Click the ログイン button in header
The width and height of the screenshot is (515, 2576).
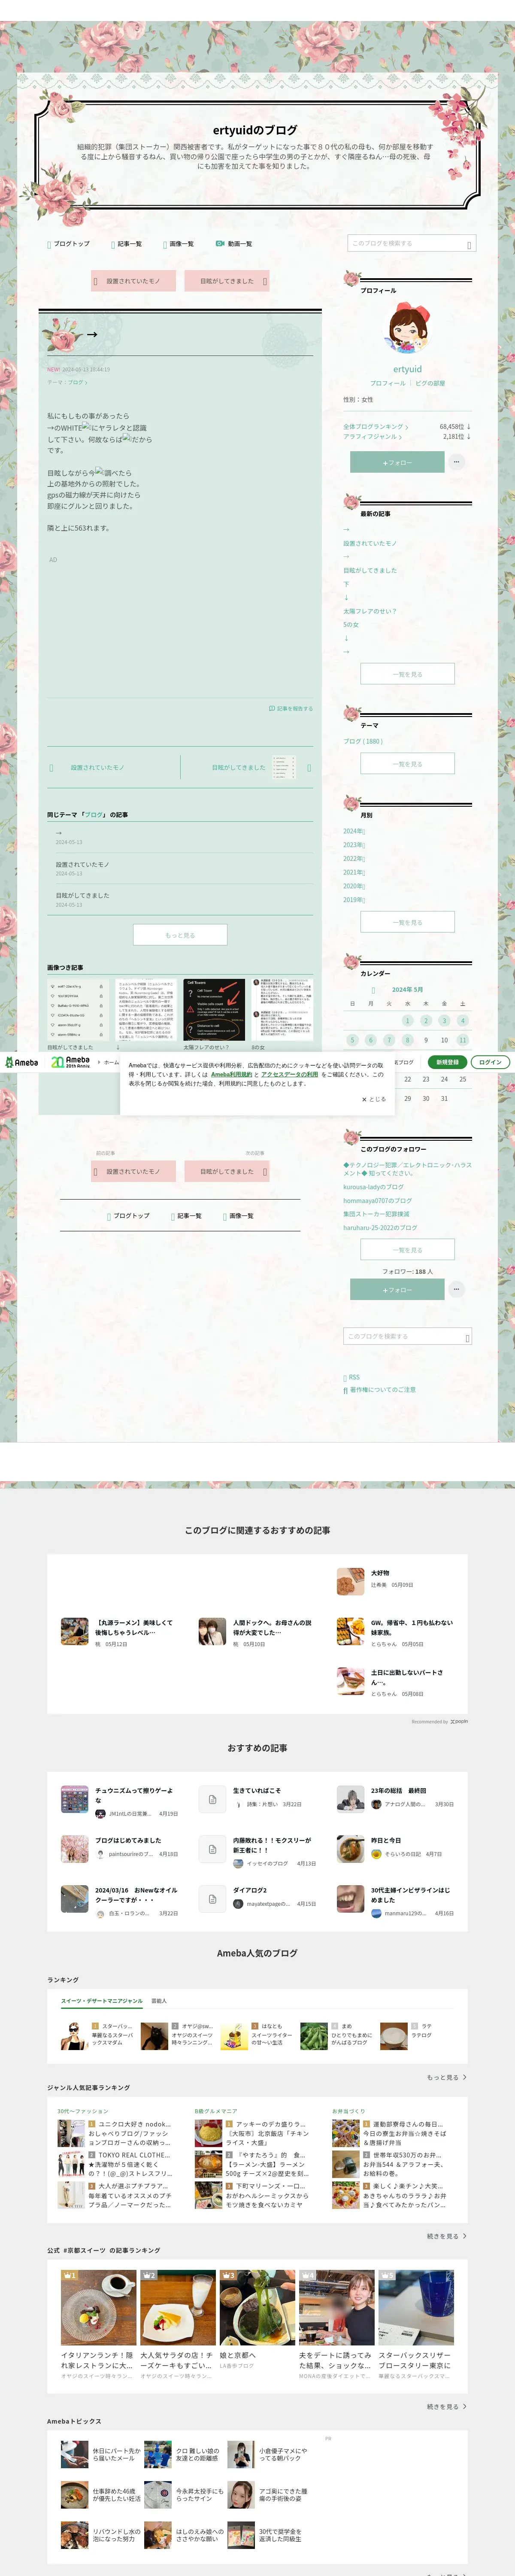490,1062
